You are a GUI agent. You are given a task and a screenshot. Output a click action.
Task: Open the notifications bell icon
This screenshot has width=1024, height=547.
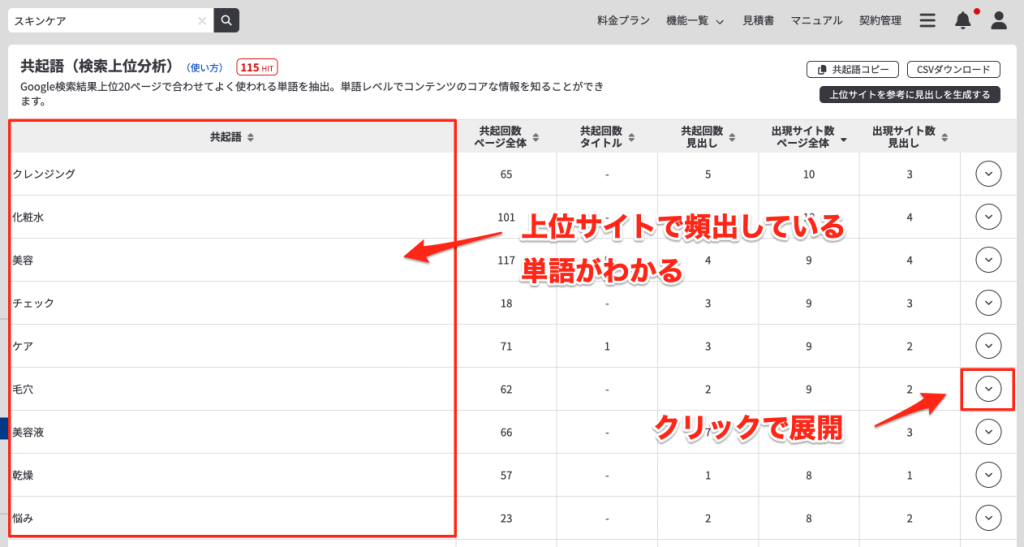(x=963, y=20)
